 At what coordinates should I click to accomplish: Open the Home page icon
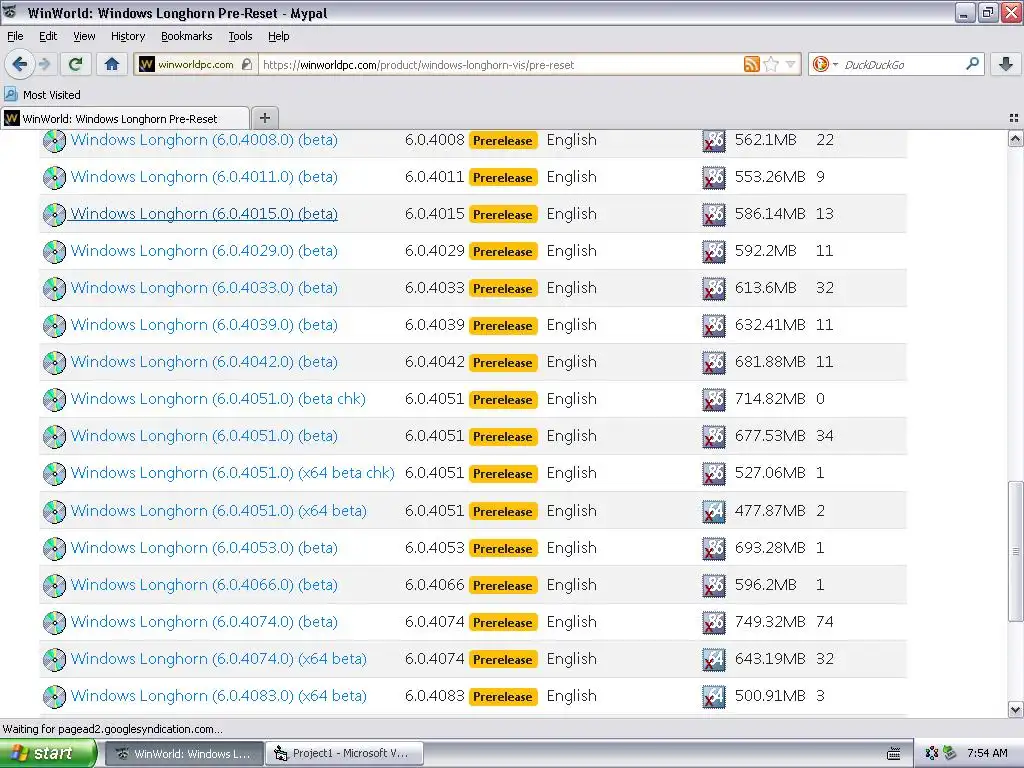112,64
